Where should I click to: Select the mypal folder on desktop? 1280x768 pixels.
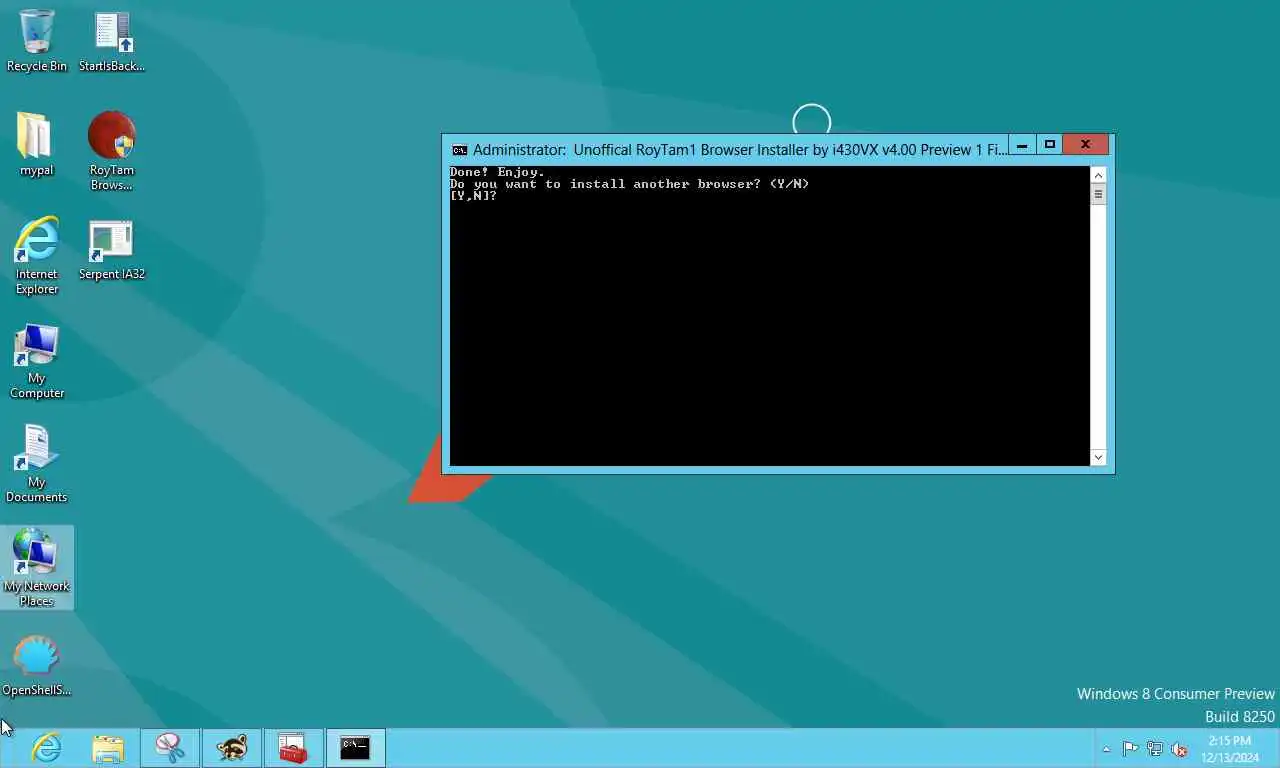click(37, 145)
